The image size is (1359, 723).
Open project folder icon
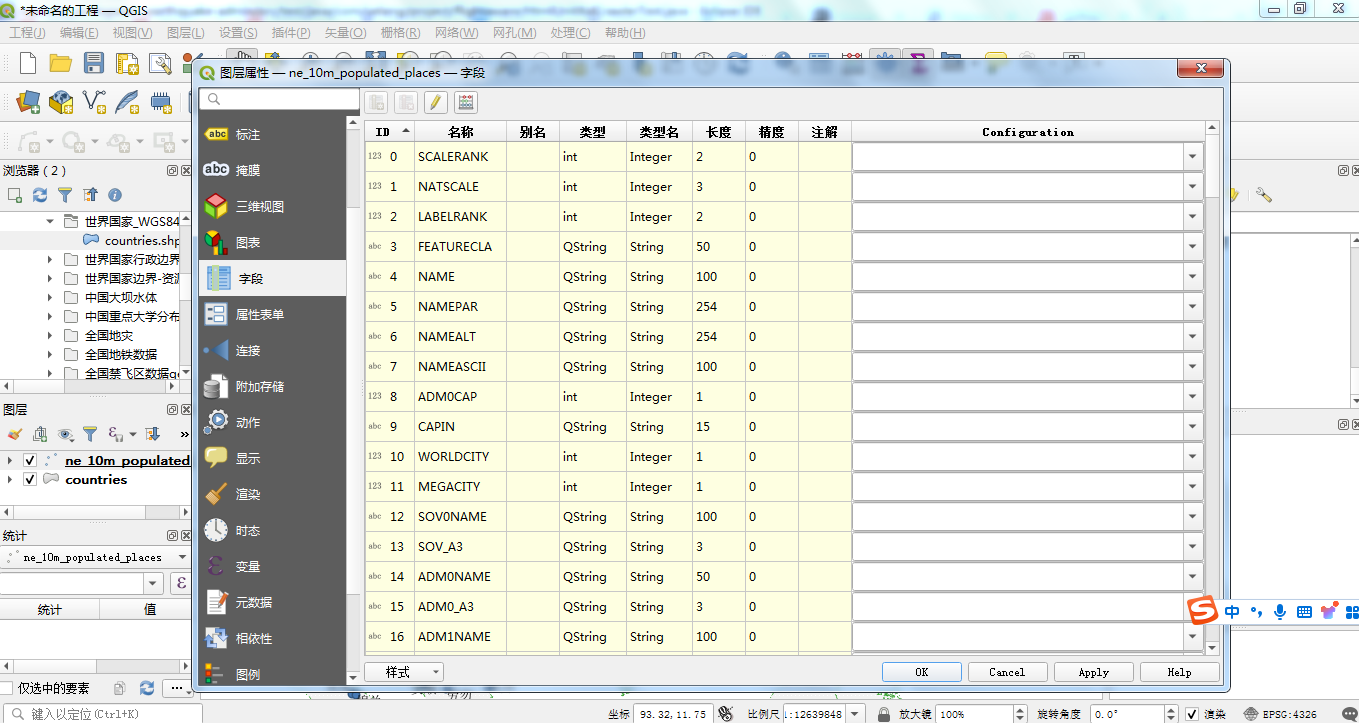click(61, 63)
